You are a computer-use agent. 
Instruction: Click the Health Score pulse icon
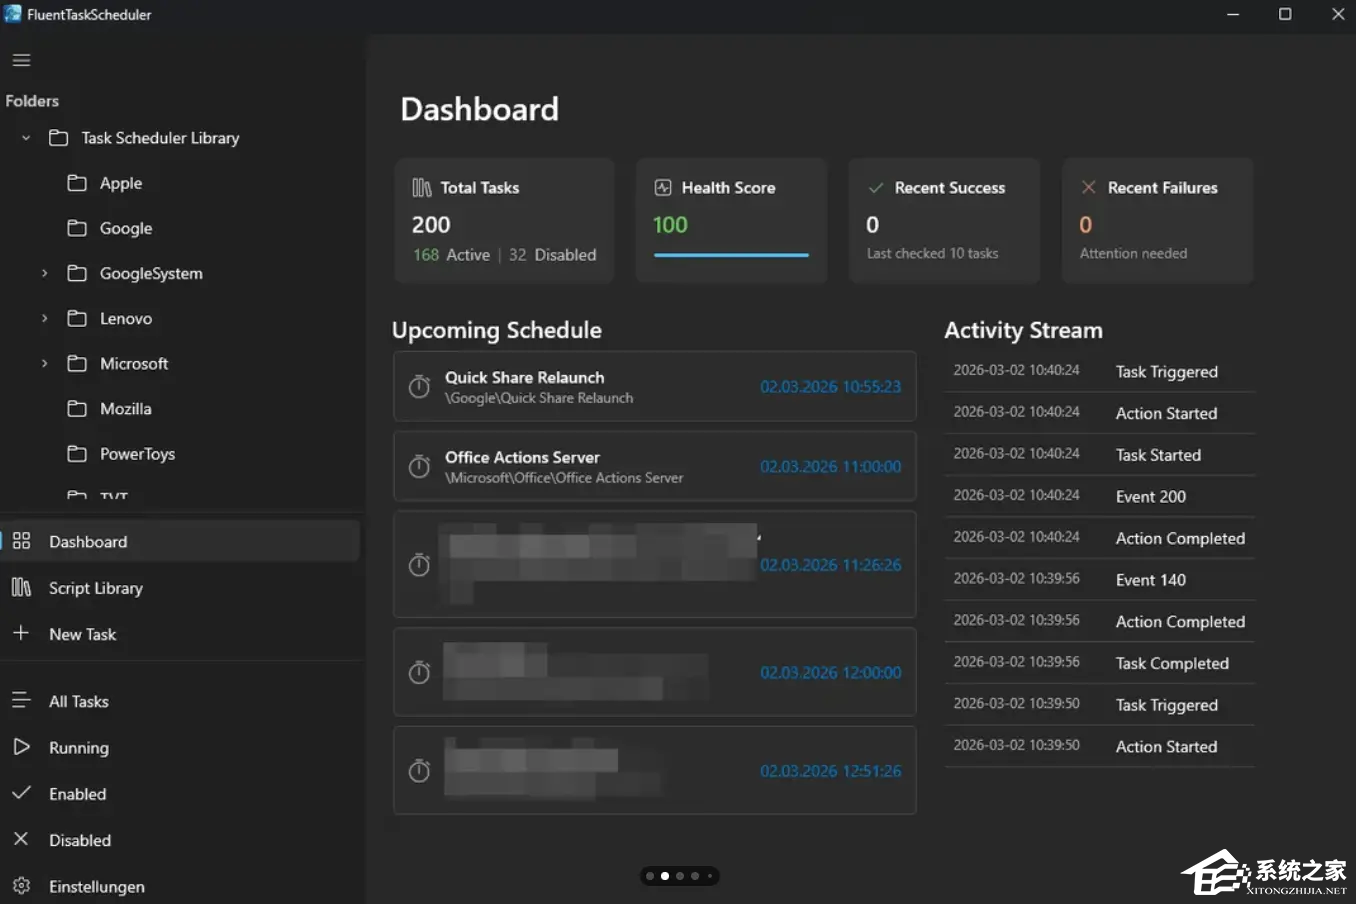(663, 188)
